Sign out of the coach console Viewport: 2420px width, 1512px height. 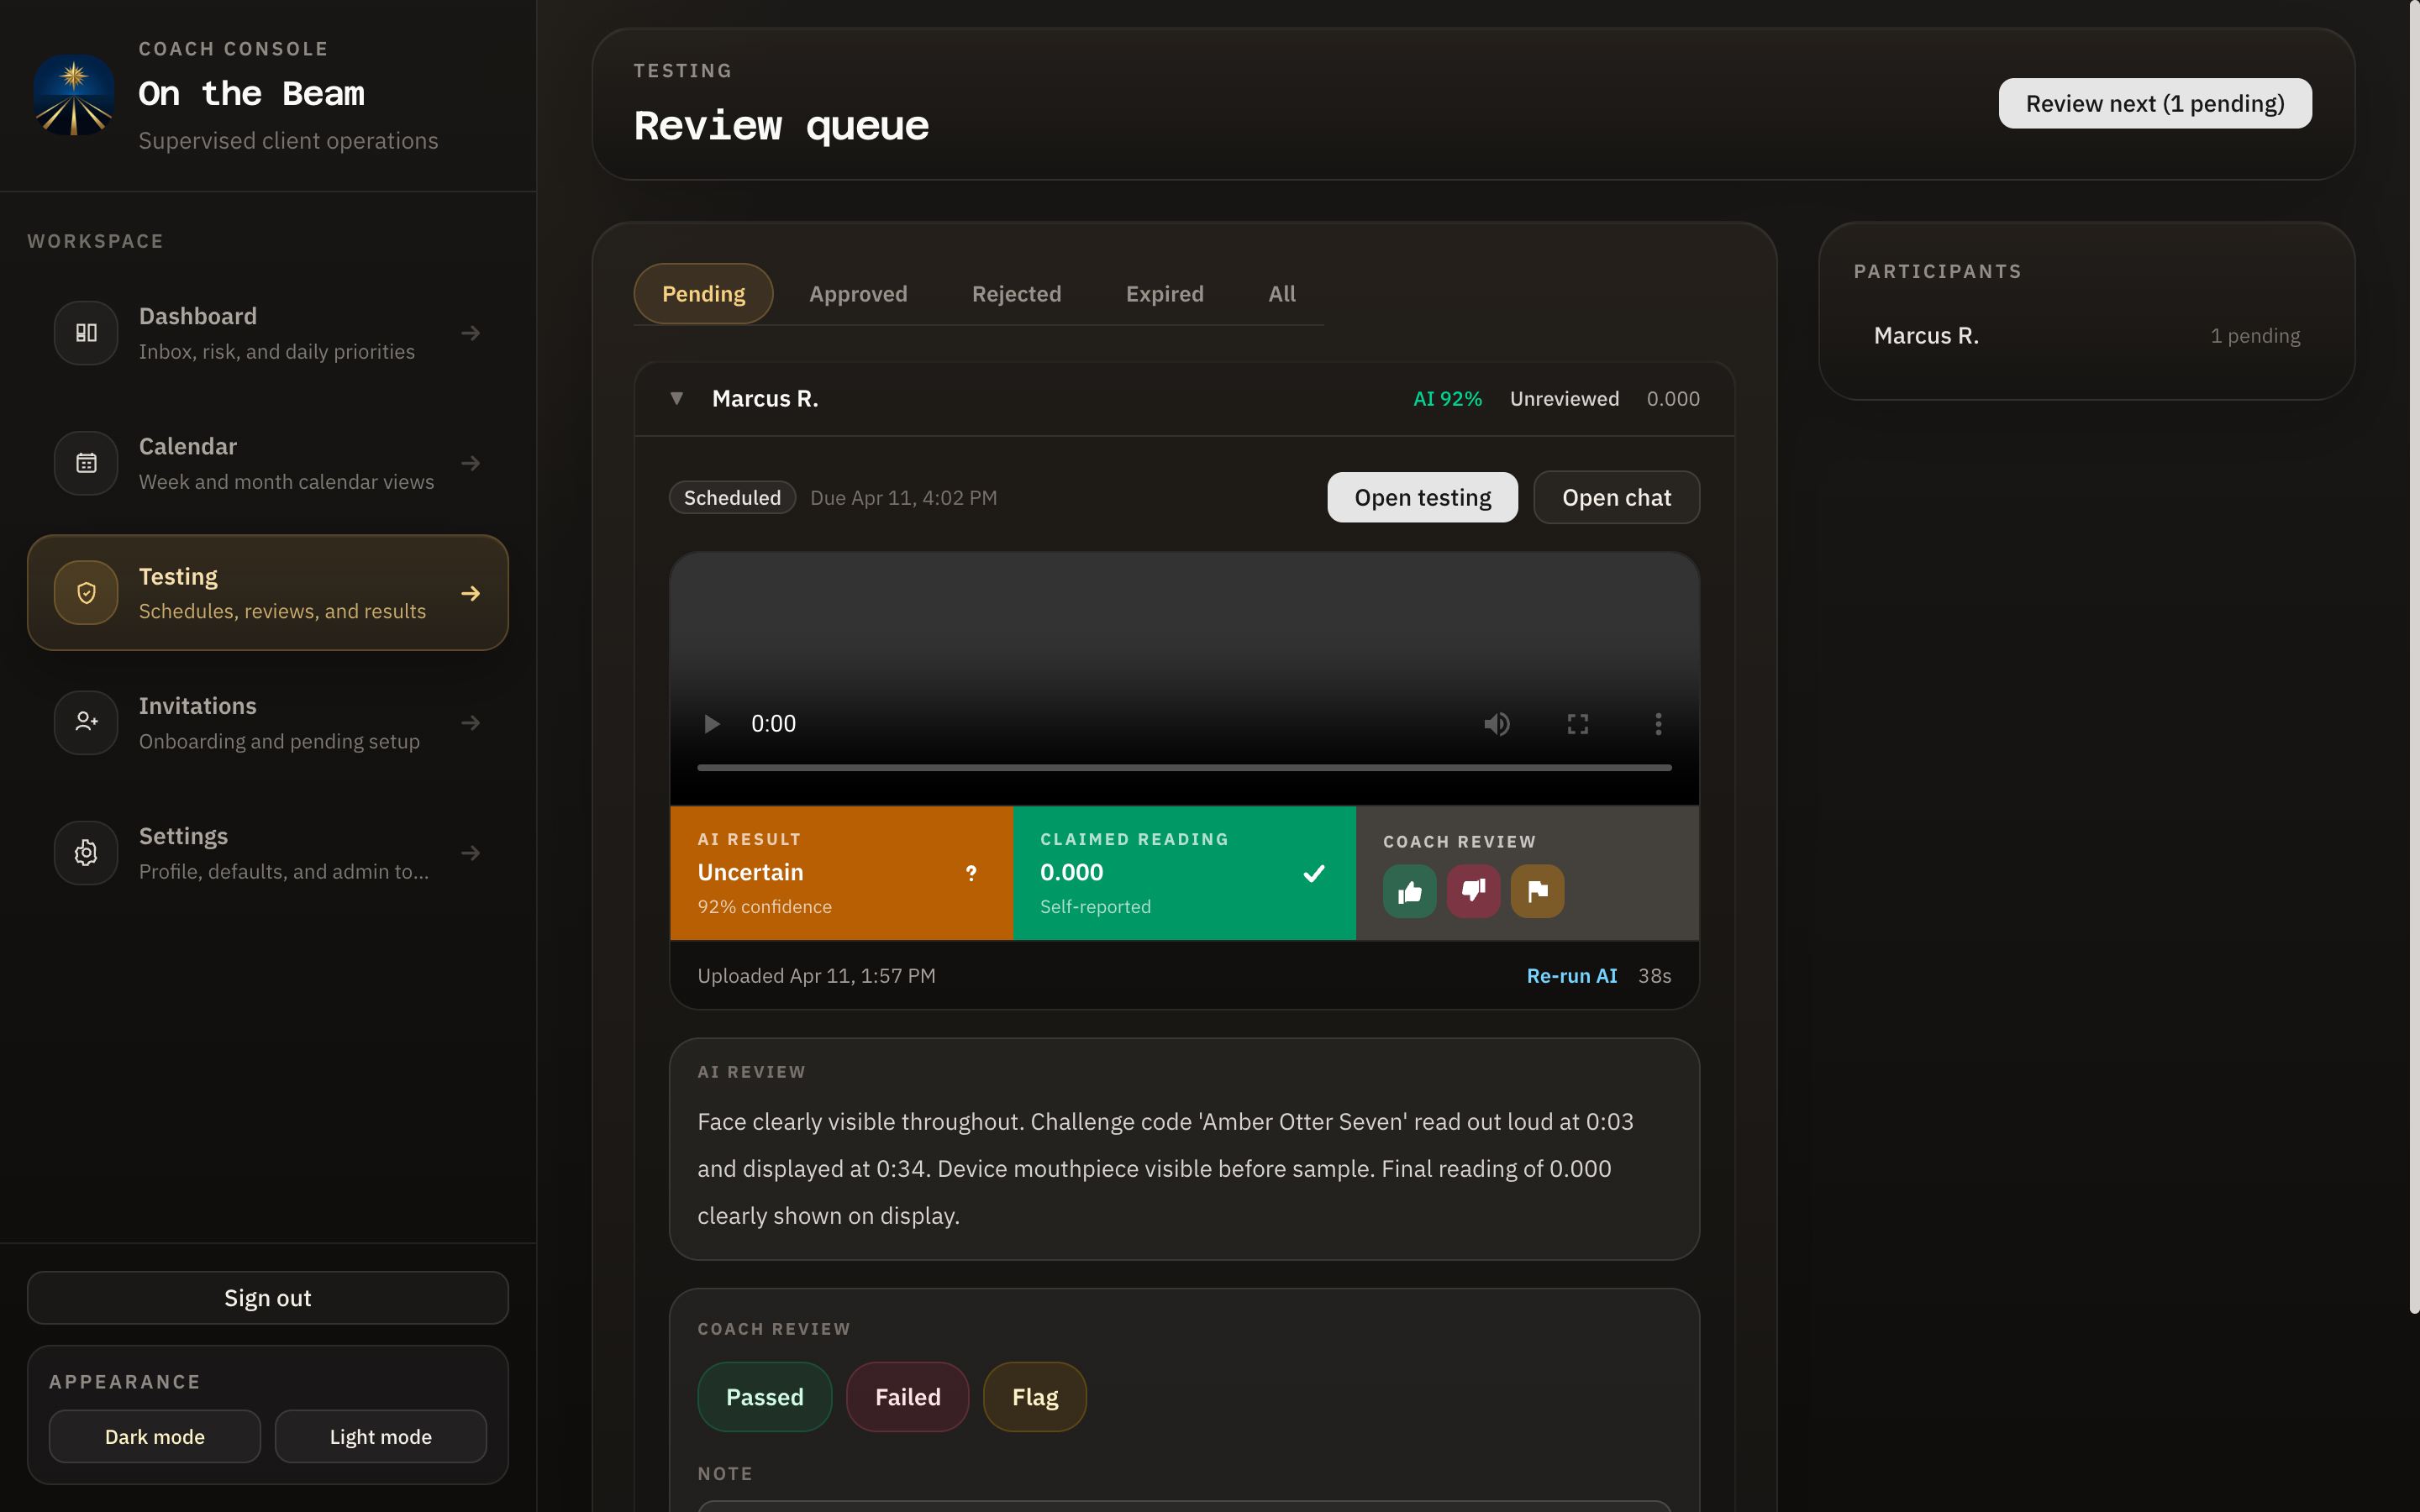point(268,1297)
